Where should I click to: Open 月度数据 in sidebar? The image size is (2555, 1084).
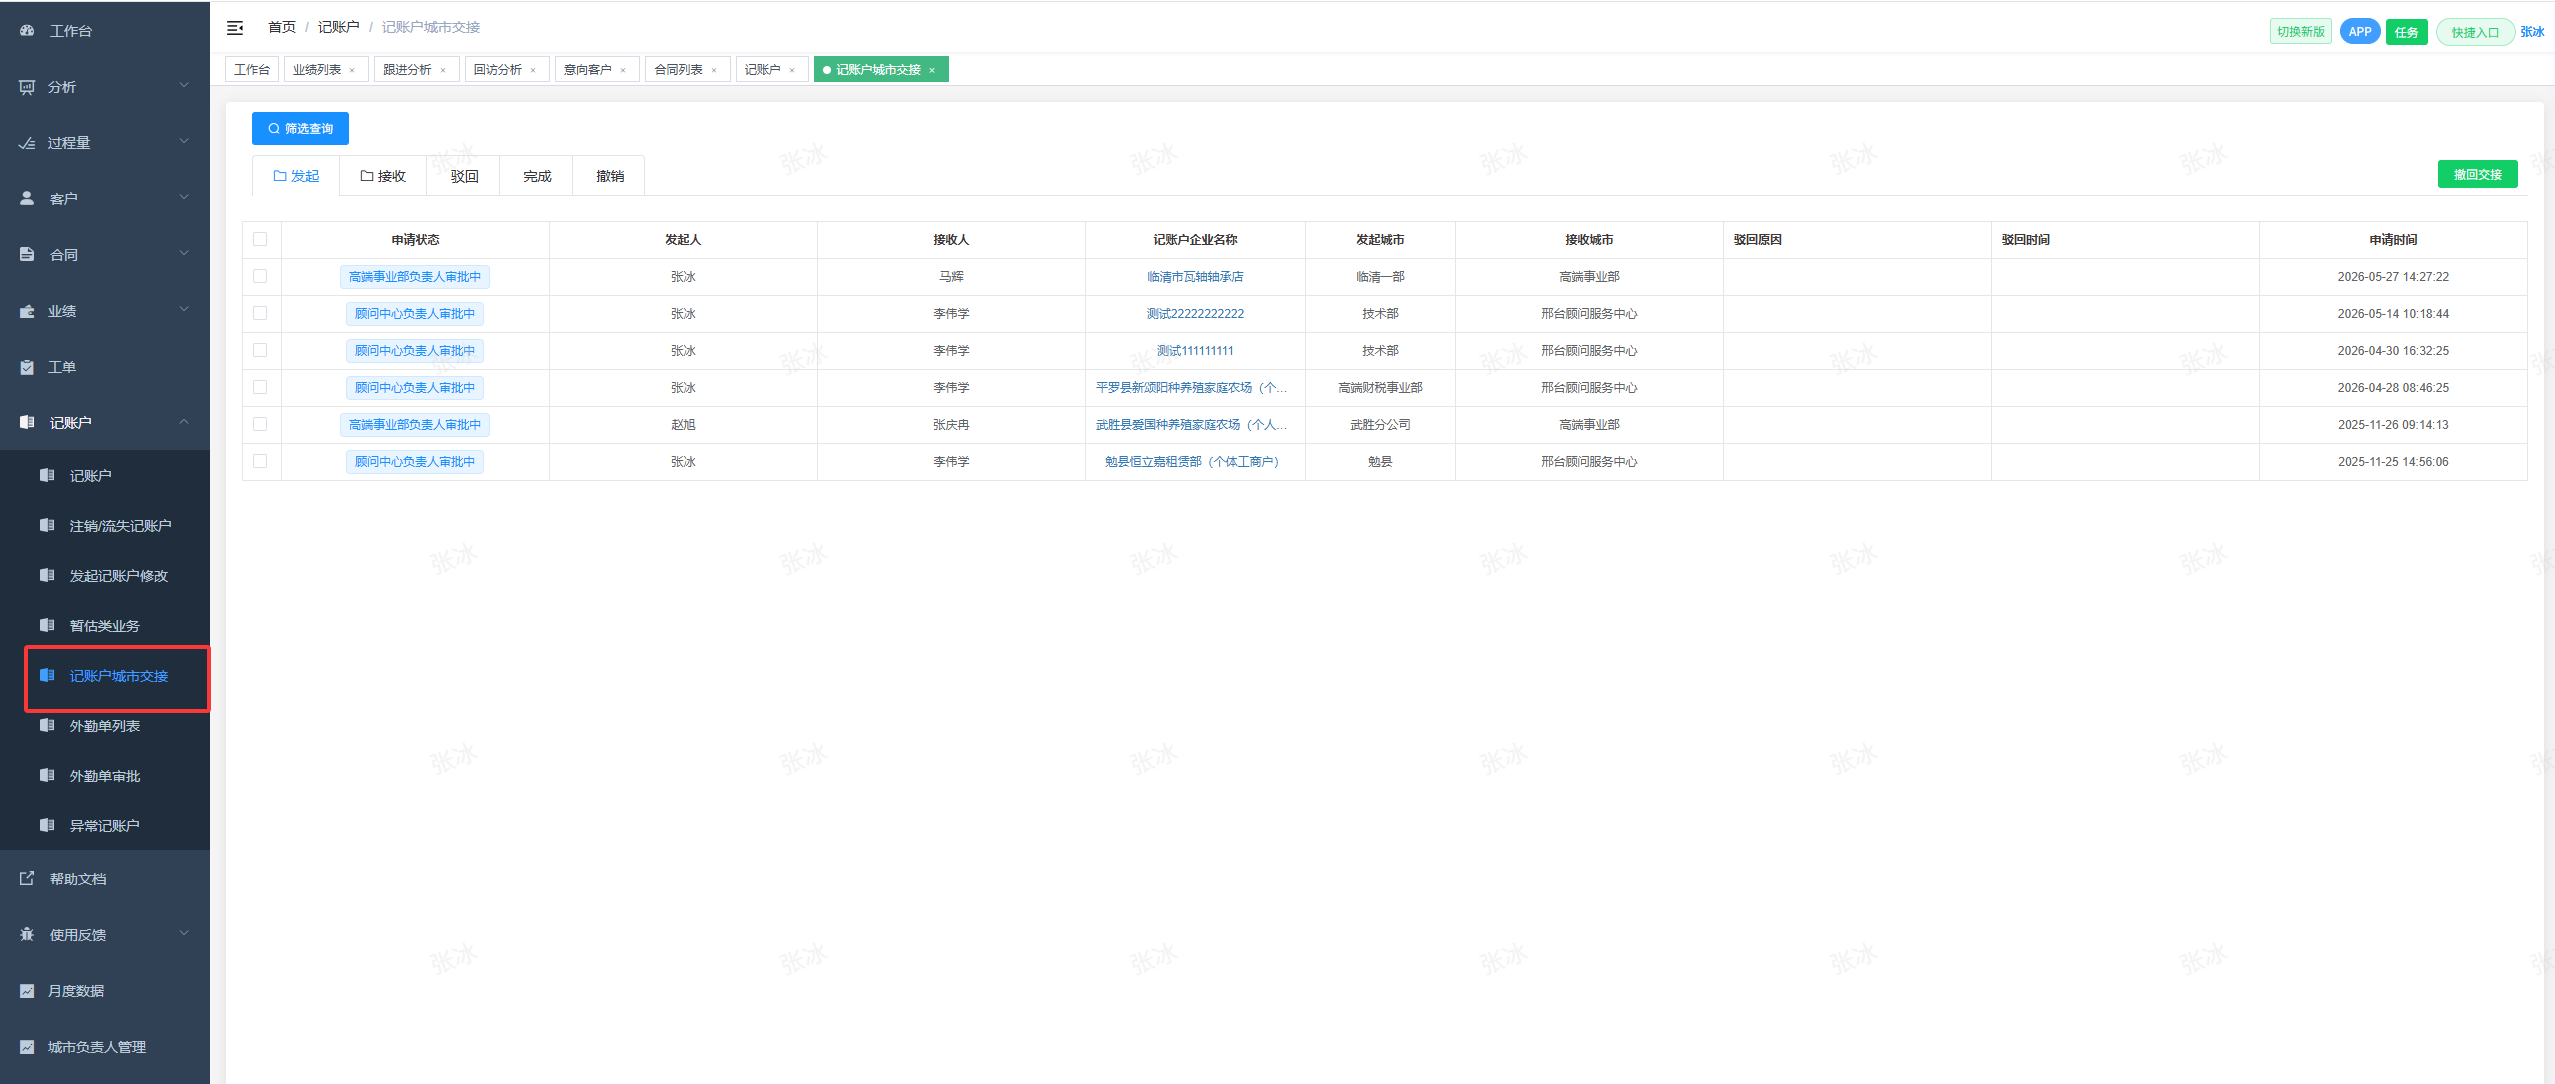[x=105, y=991]
